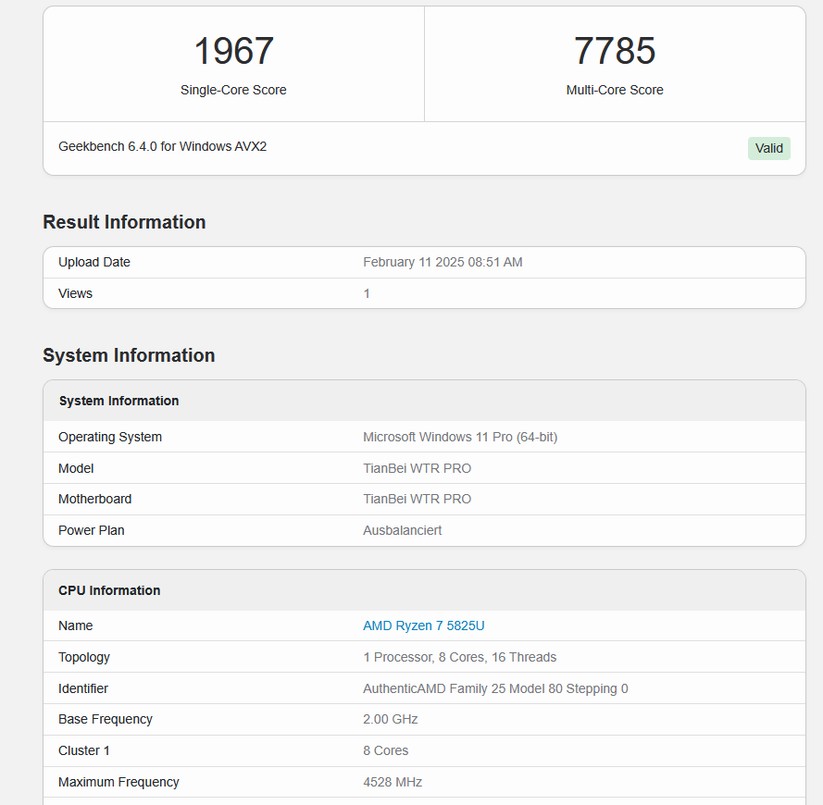Screen dimensions: 823x805
Task: Click the green Valid badge
Action: pyautogui.click(x=768, y=148)
